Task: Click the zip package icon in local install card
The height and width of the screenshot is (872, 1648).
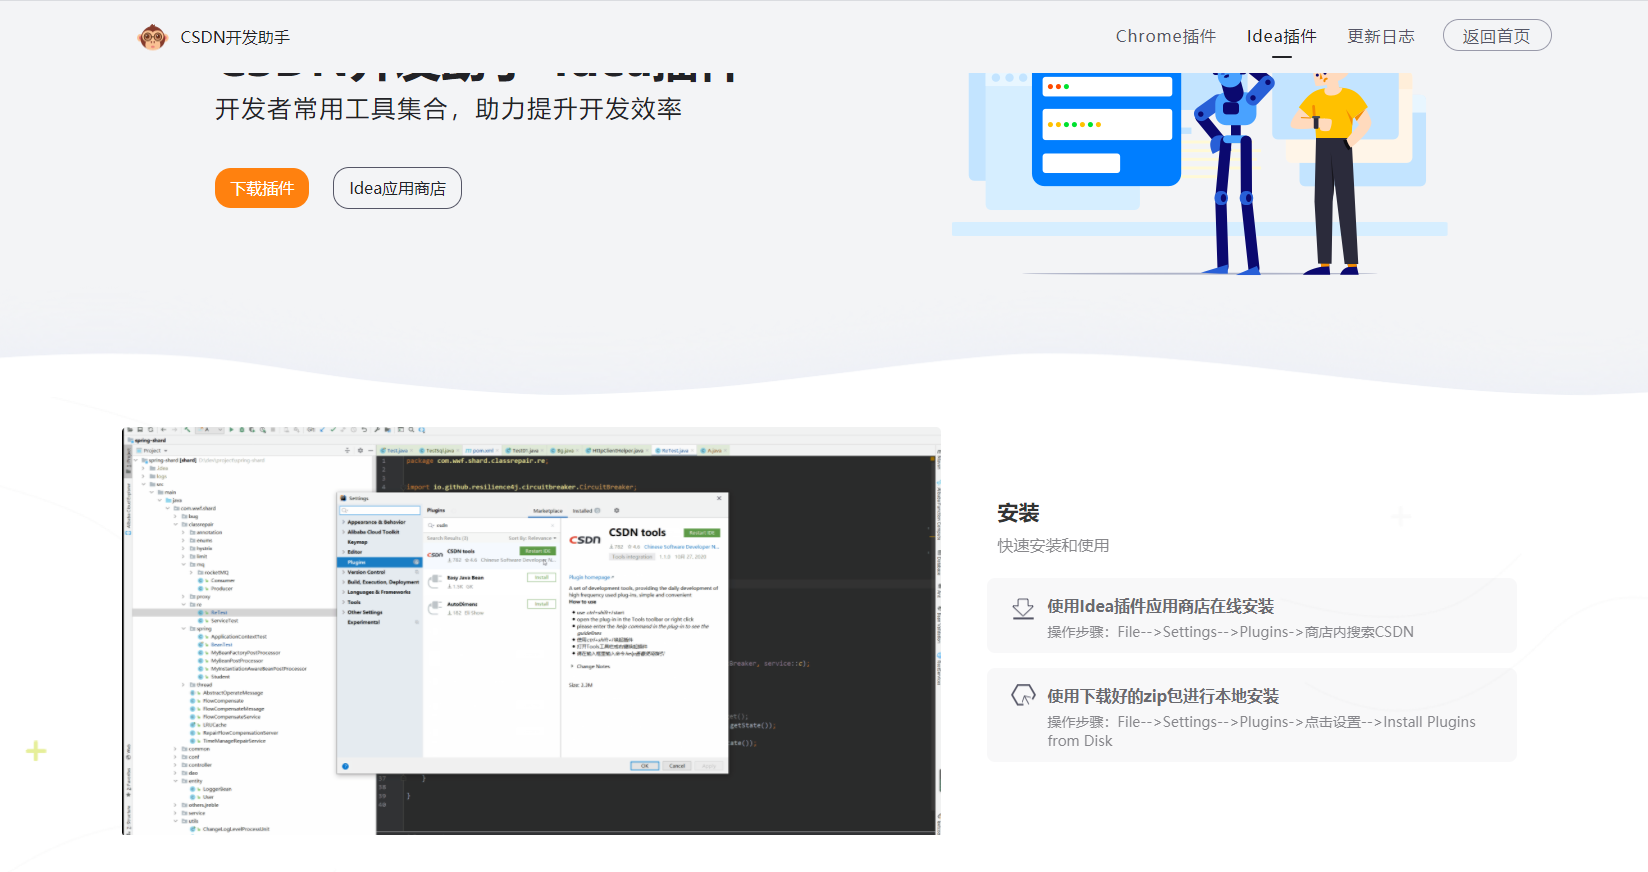Action: (1023, 695)
